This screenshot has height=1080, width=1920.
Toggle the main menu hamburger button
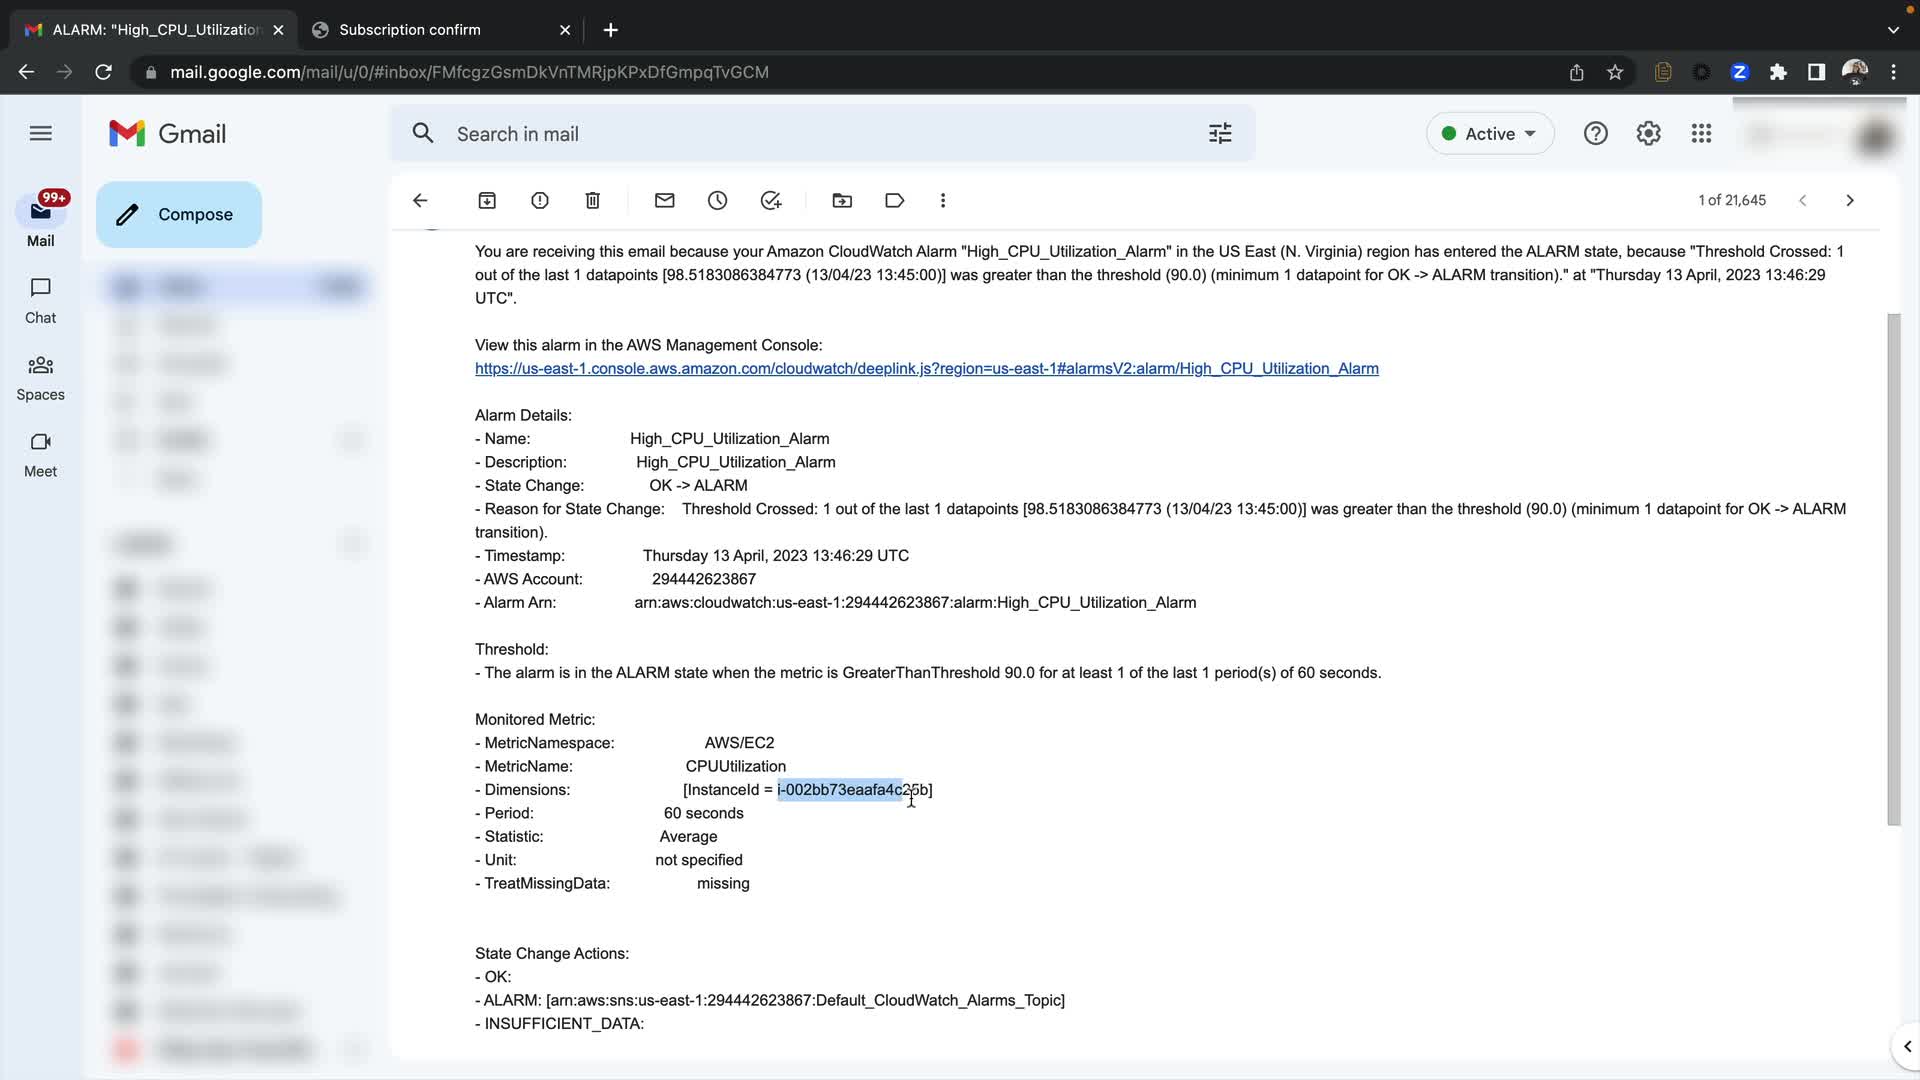(x=41, y=133)
